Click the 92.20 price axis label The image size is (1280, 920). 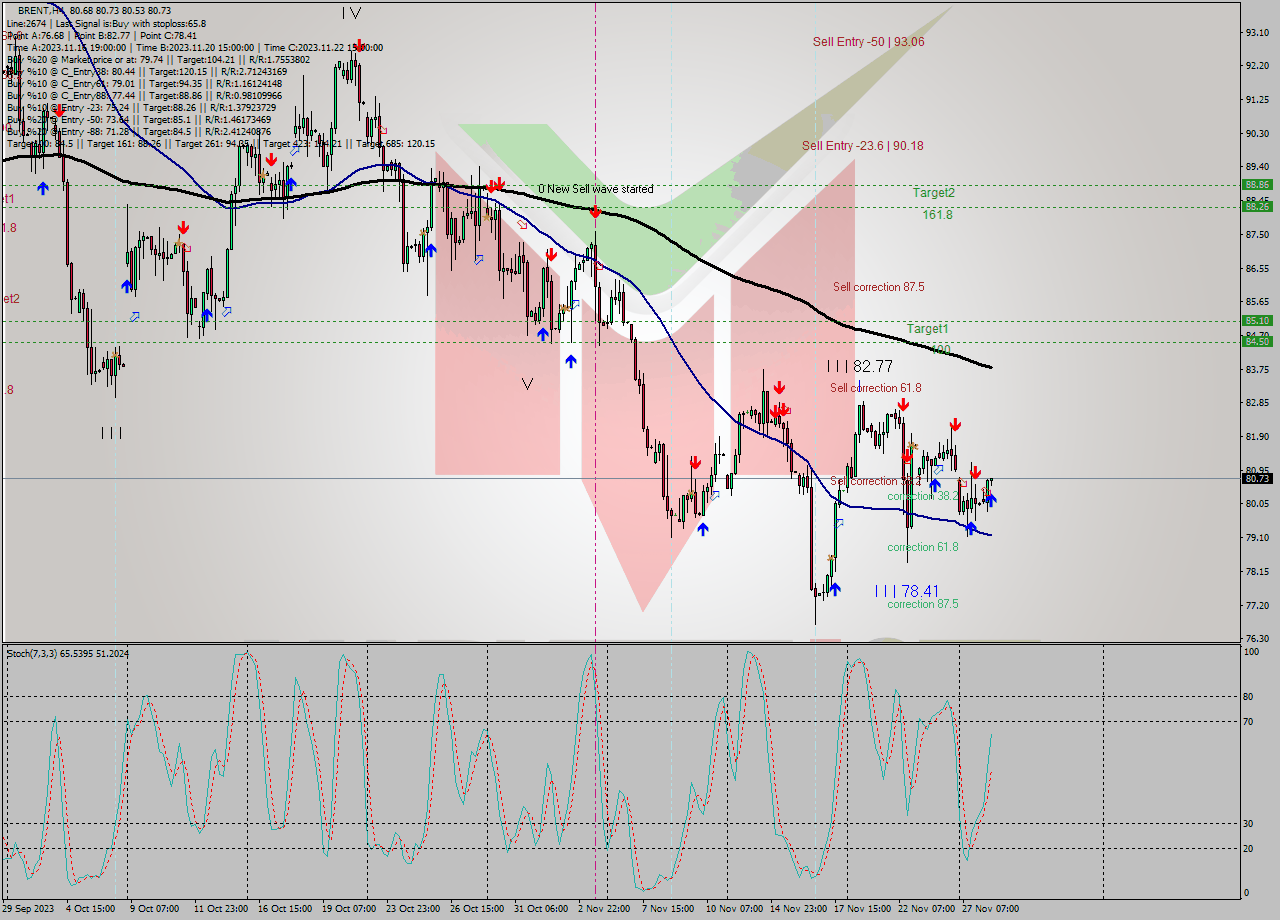1257,66
